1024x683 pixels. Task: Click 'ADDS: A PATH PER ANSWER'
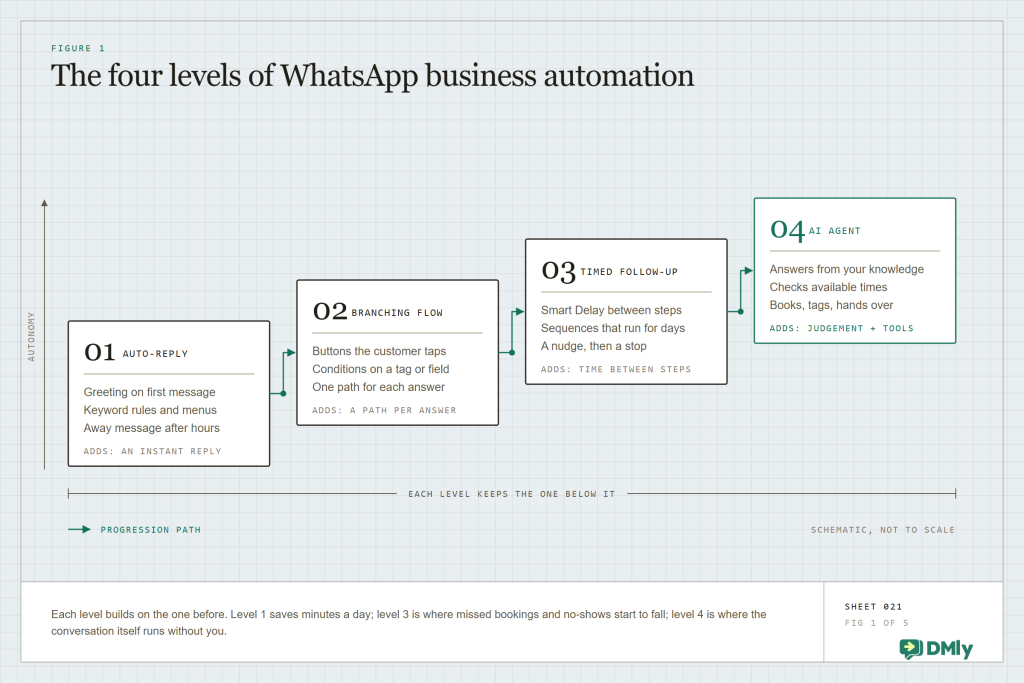(385, 410)
